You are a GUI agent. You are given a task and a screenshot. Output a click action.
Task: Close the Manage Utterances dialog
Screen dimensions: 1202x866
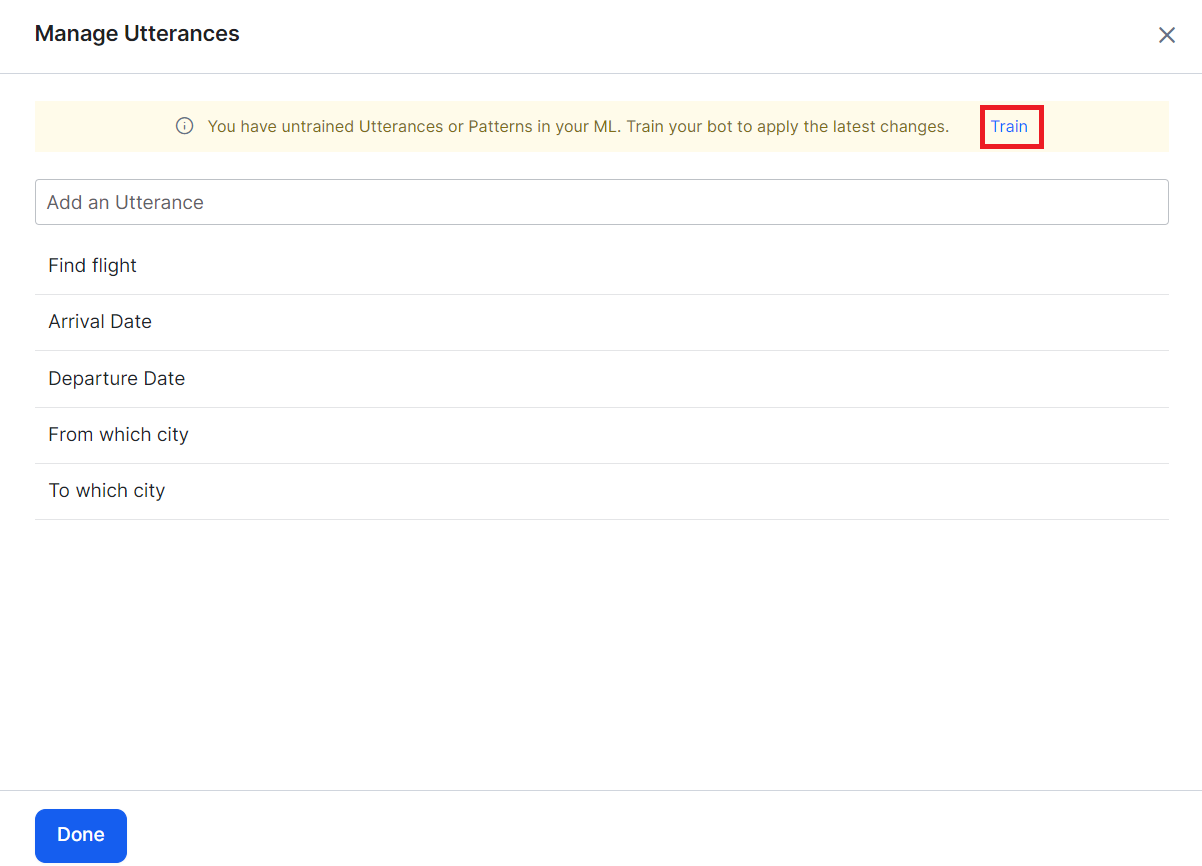click(1166, 35)
